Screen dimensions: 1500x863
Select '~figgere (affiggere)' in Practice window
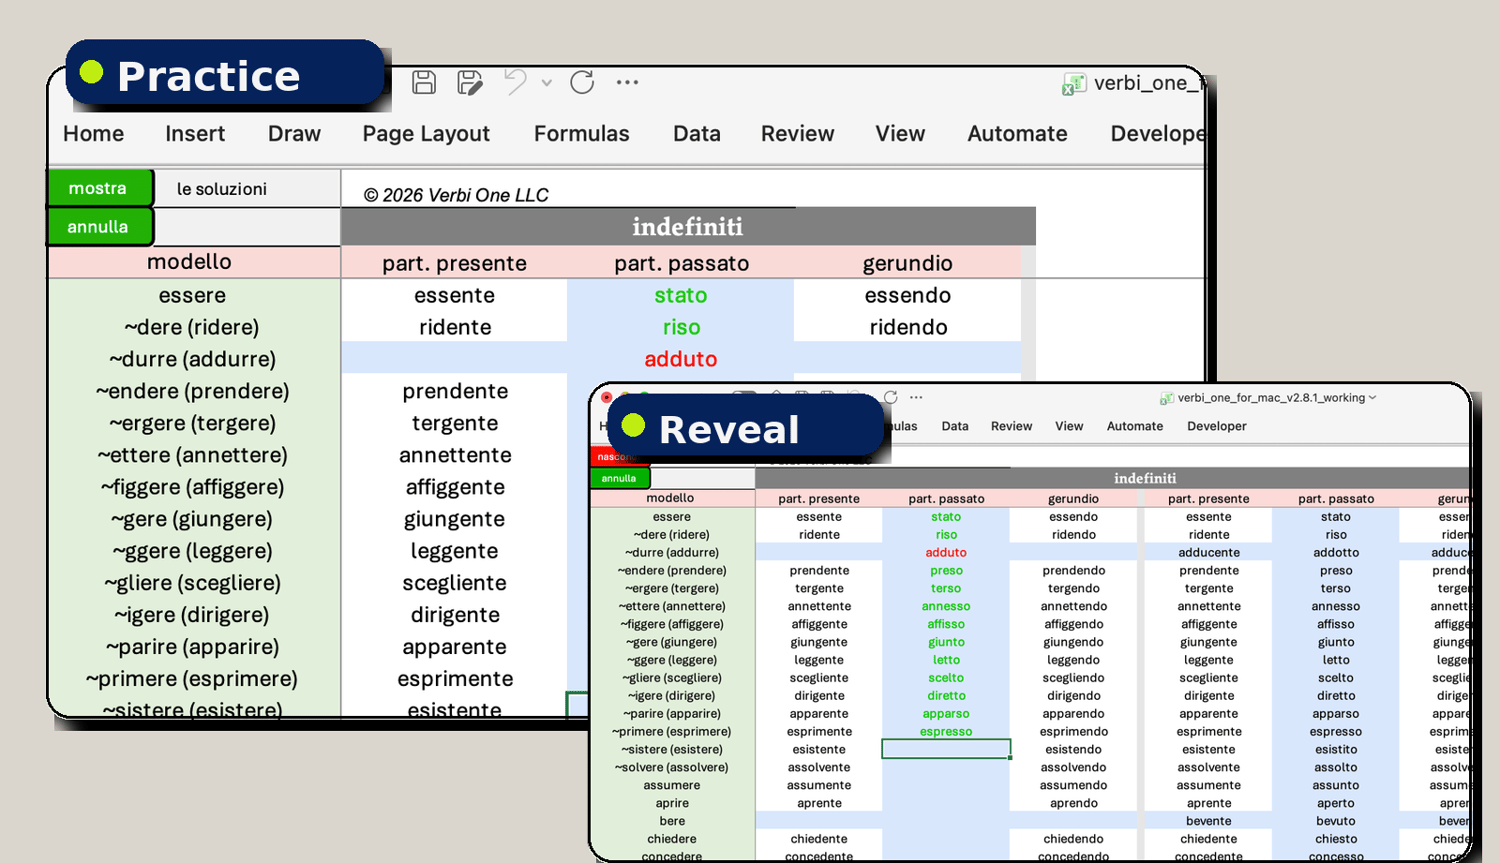pyautogui.click(x=194, y=487)
